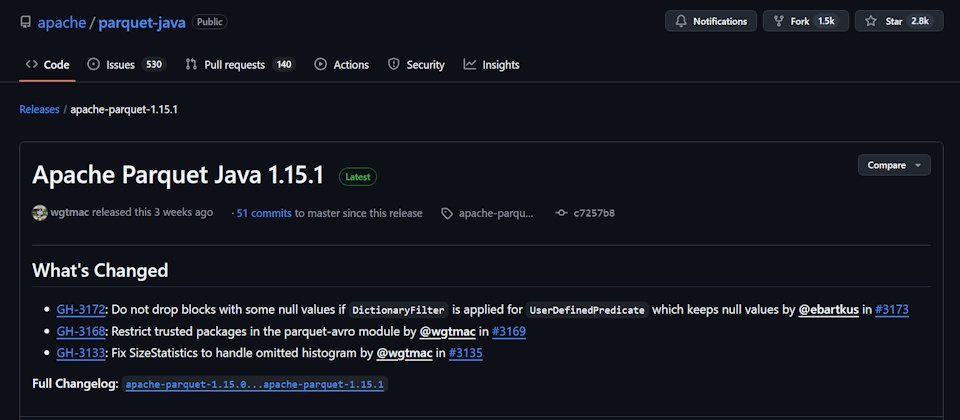
Task: Open wgtmac's avatar thumbnail
Action: [x=40, y=212]
